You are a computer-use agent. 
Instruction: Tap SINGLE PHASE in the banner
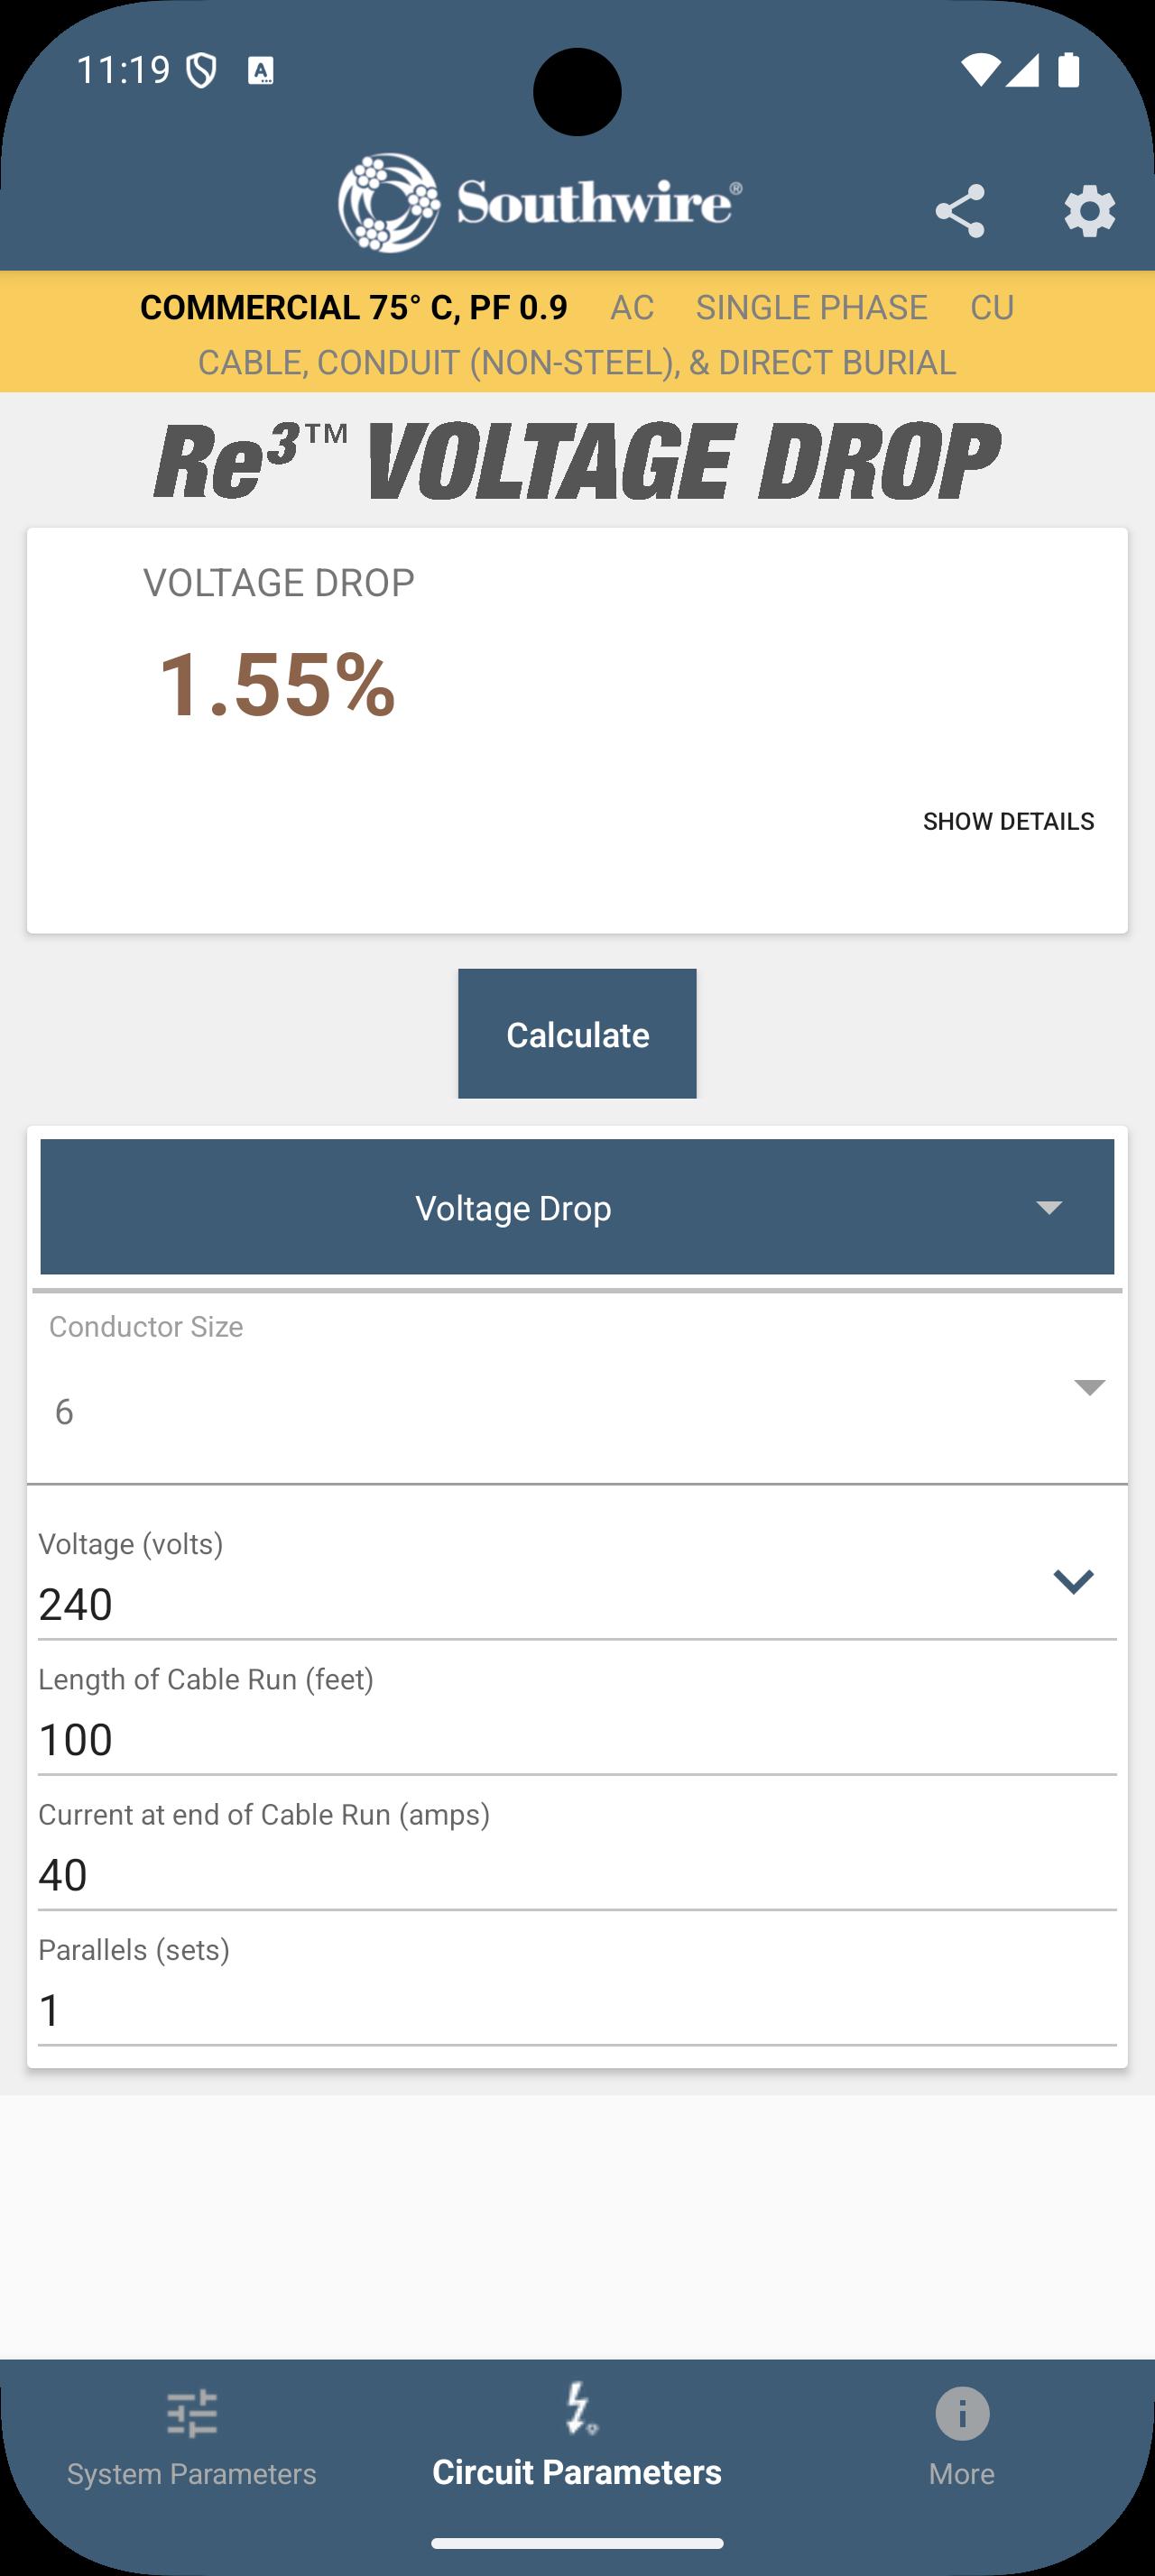811,308
